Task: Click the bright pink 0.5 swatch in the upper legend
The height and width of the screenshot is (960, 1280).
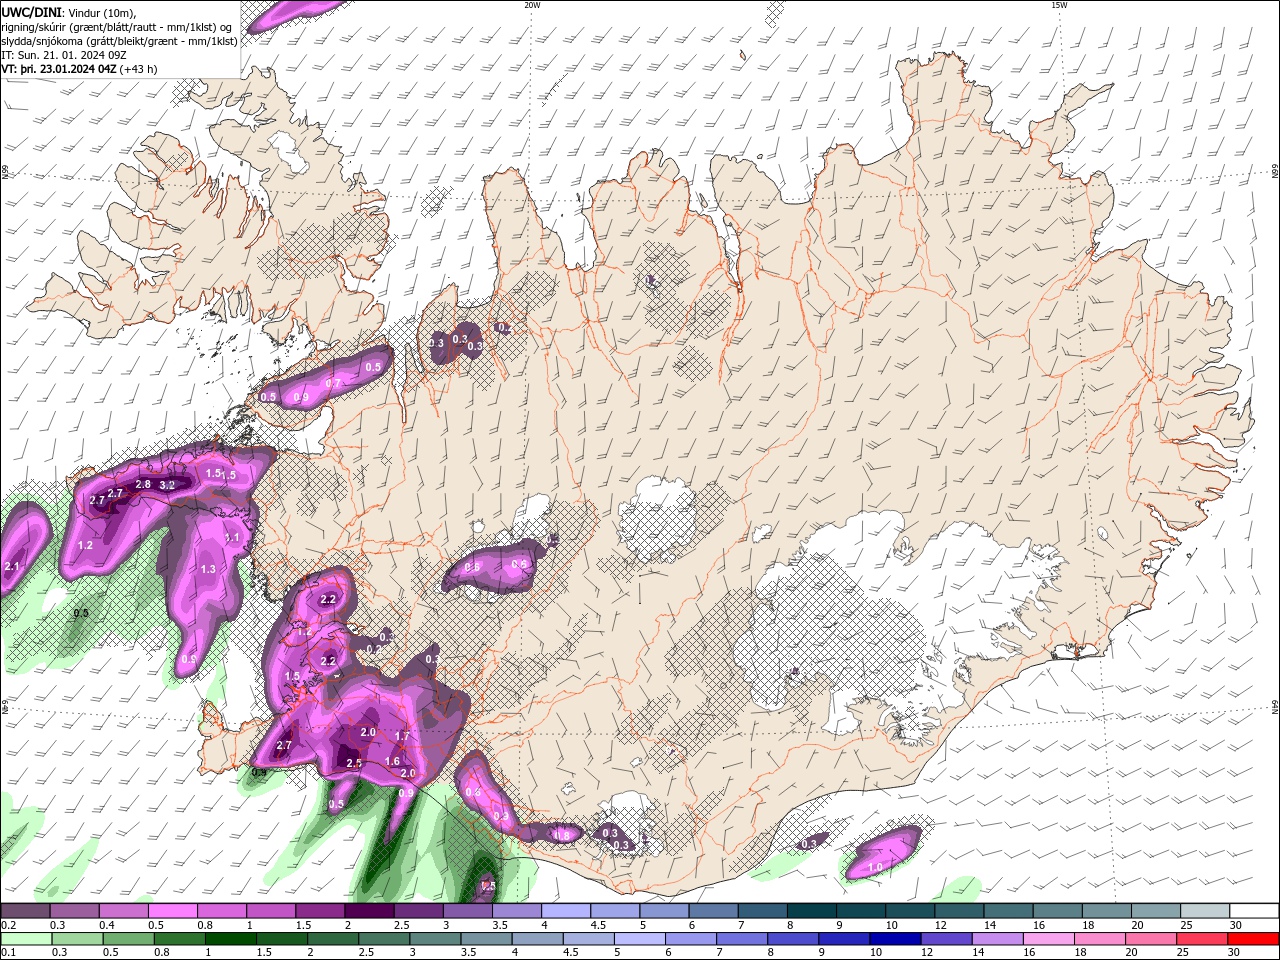Action: [x=172, y=911]
